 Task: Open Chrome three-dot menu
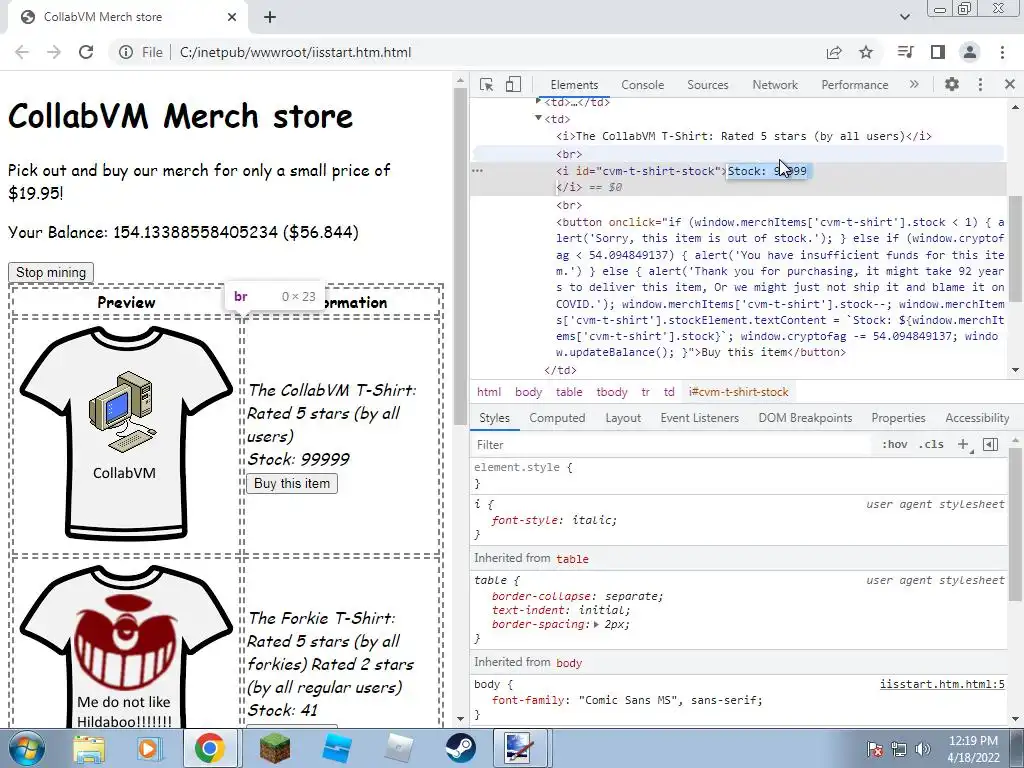point(1002,52)
